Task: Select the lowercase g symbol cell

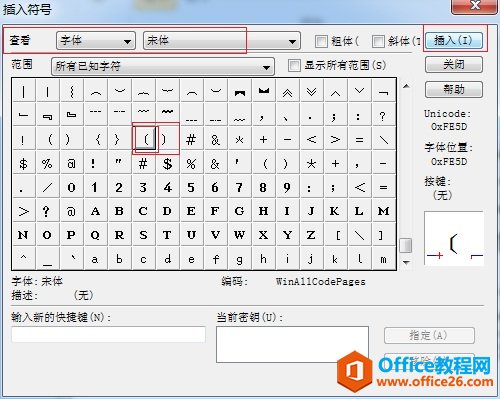Action: pyautogui.click(x=239, y=258)
